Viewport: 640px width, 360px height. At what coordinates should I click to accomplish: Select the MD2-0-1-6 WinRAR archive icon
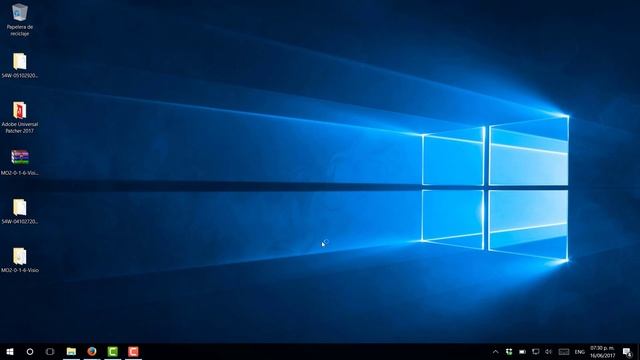point(20,162)
